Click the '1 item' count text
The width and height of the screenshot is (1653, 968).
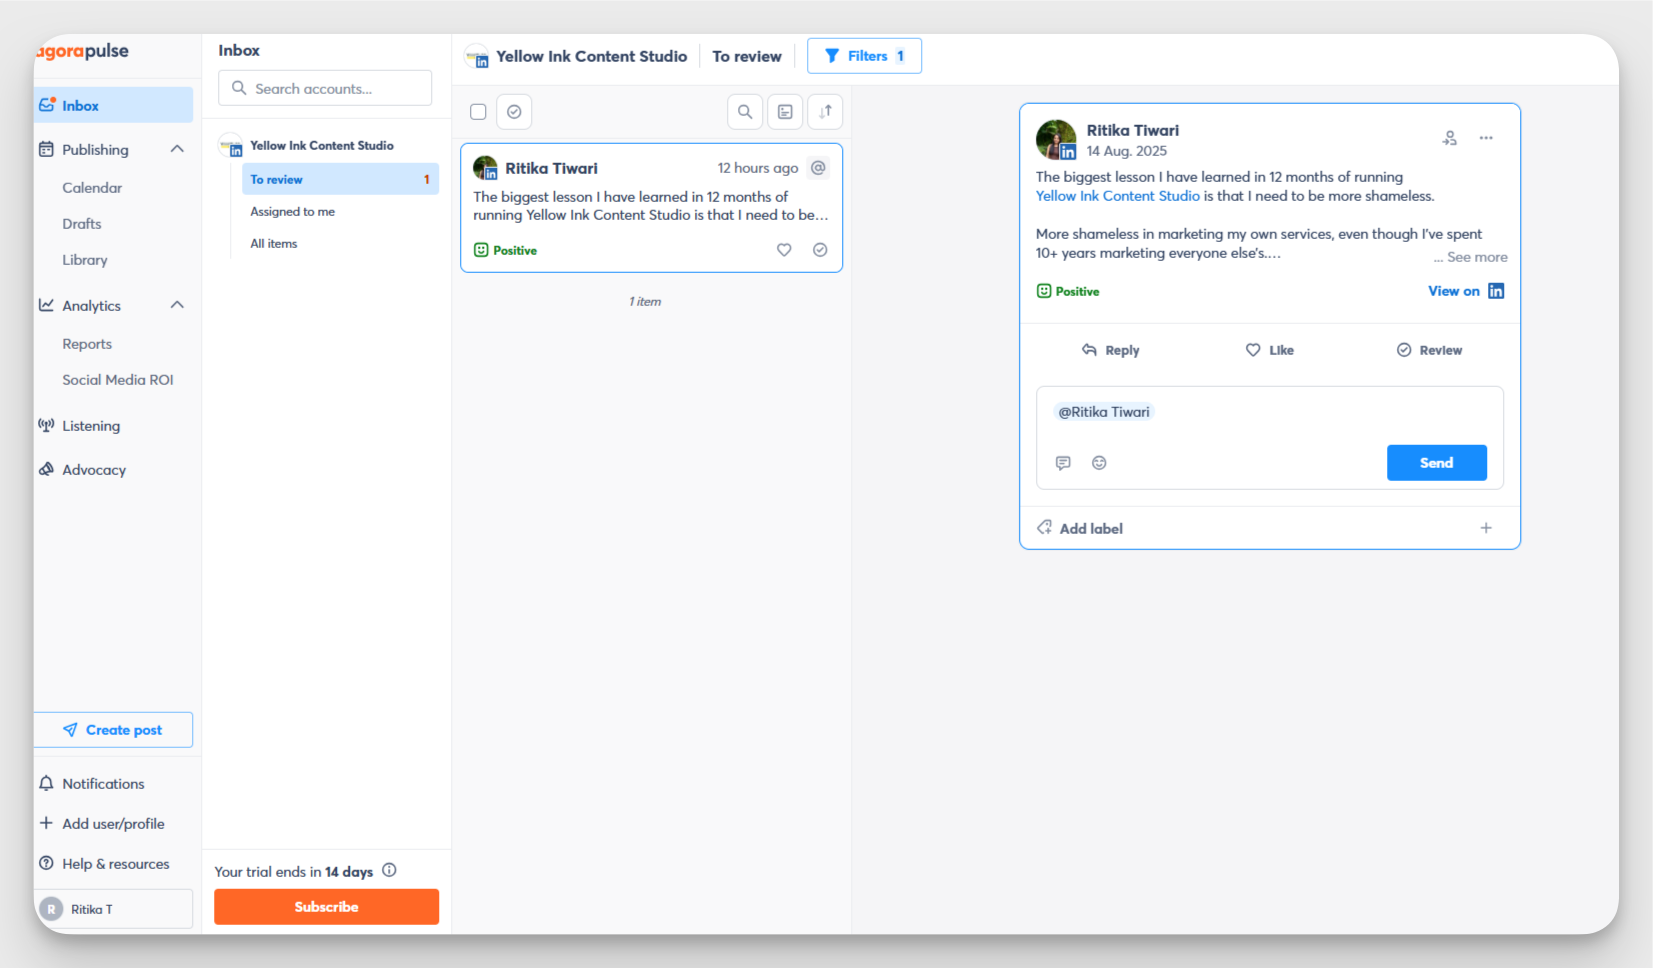coord(645,301)
